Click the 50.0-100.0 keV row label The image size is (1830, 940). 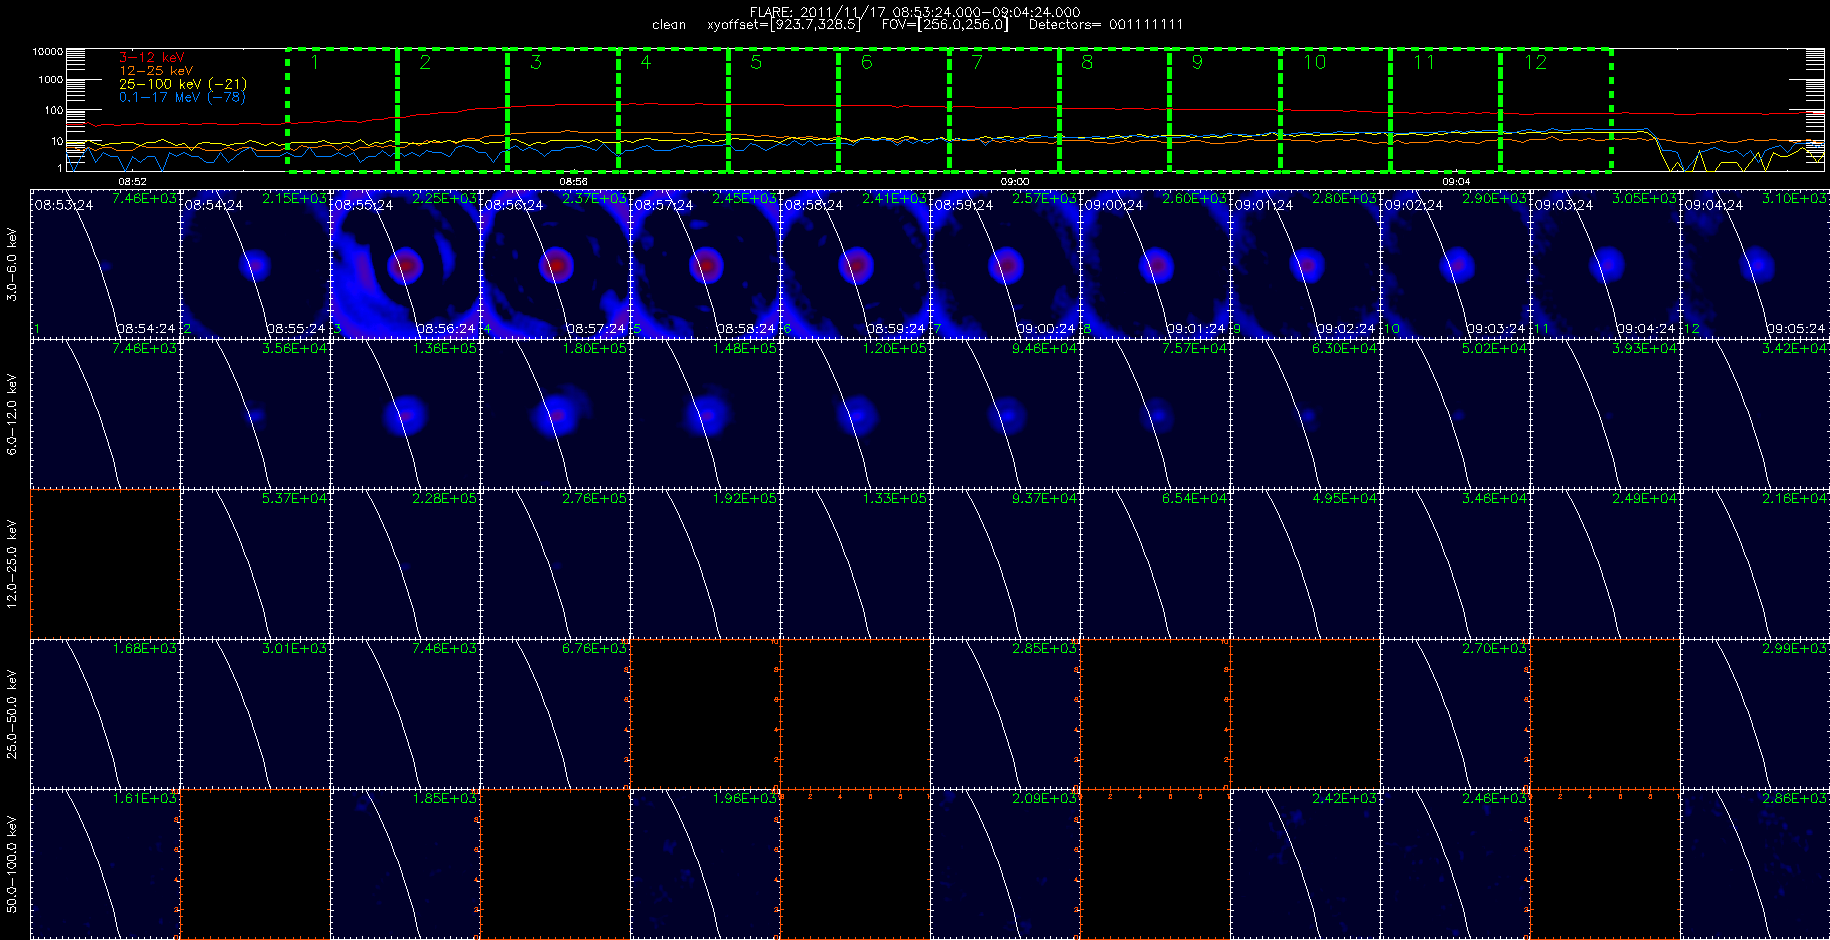coord(12,864)
